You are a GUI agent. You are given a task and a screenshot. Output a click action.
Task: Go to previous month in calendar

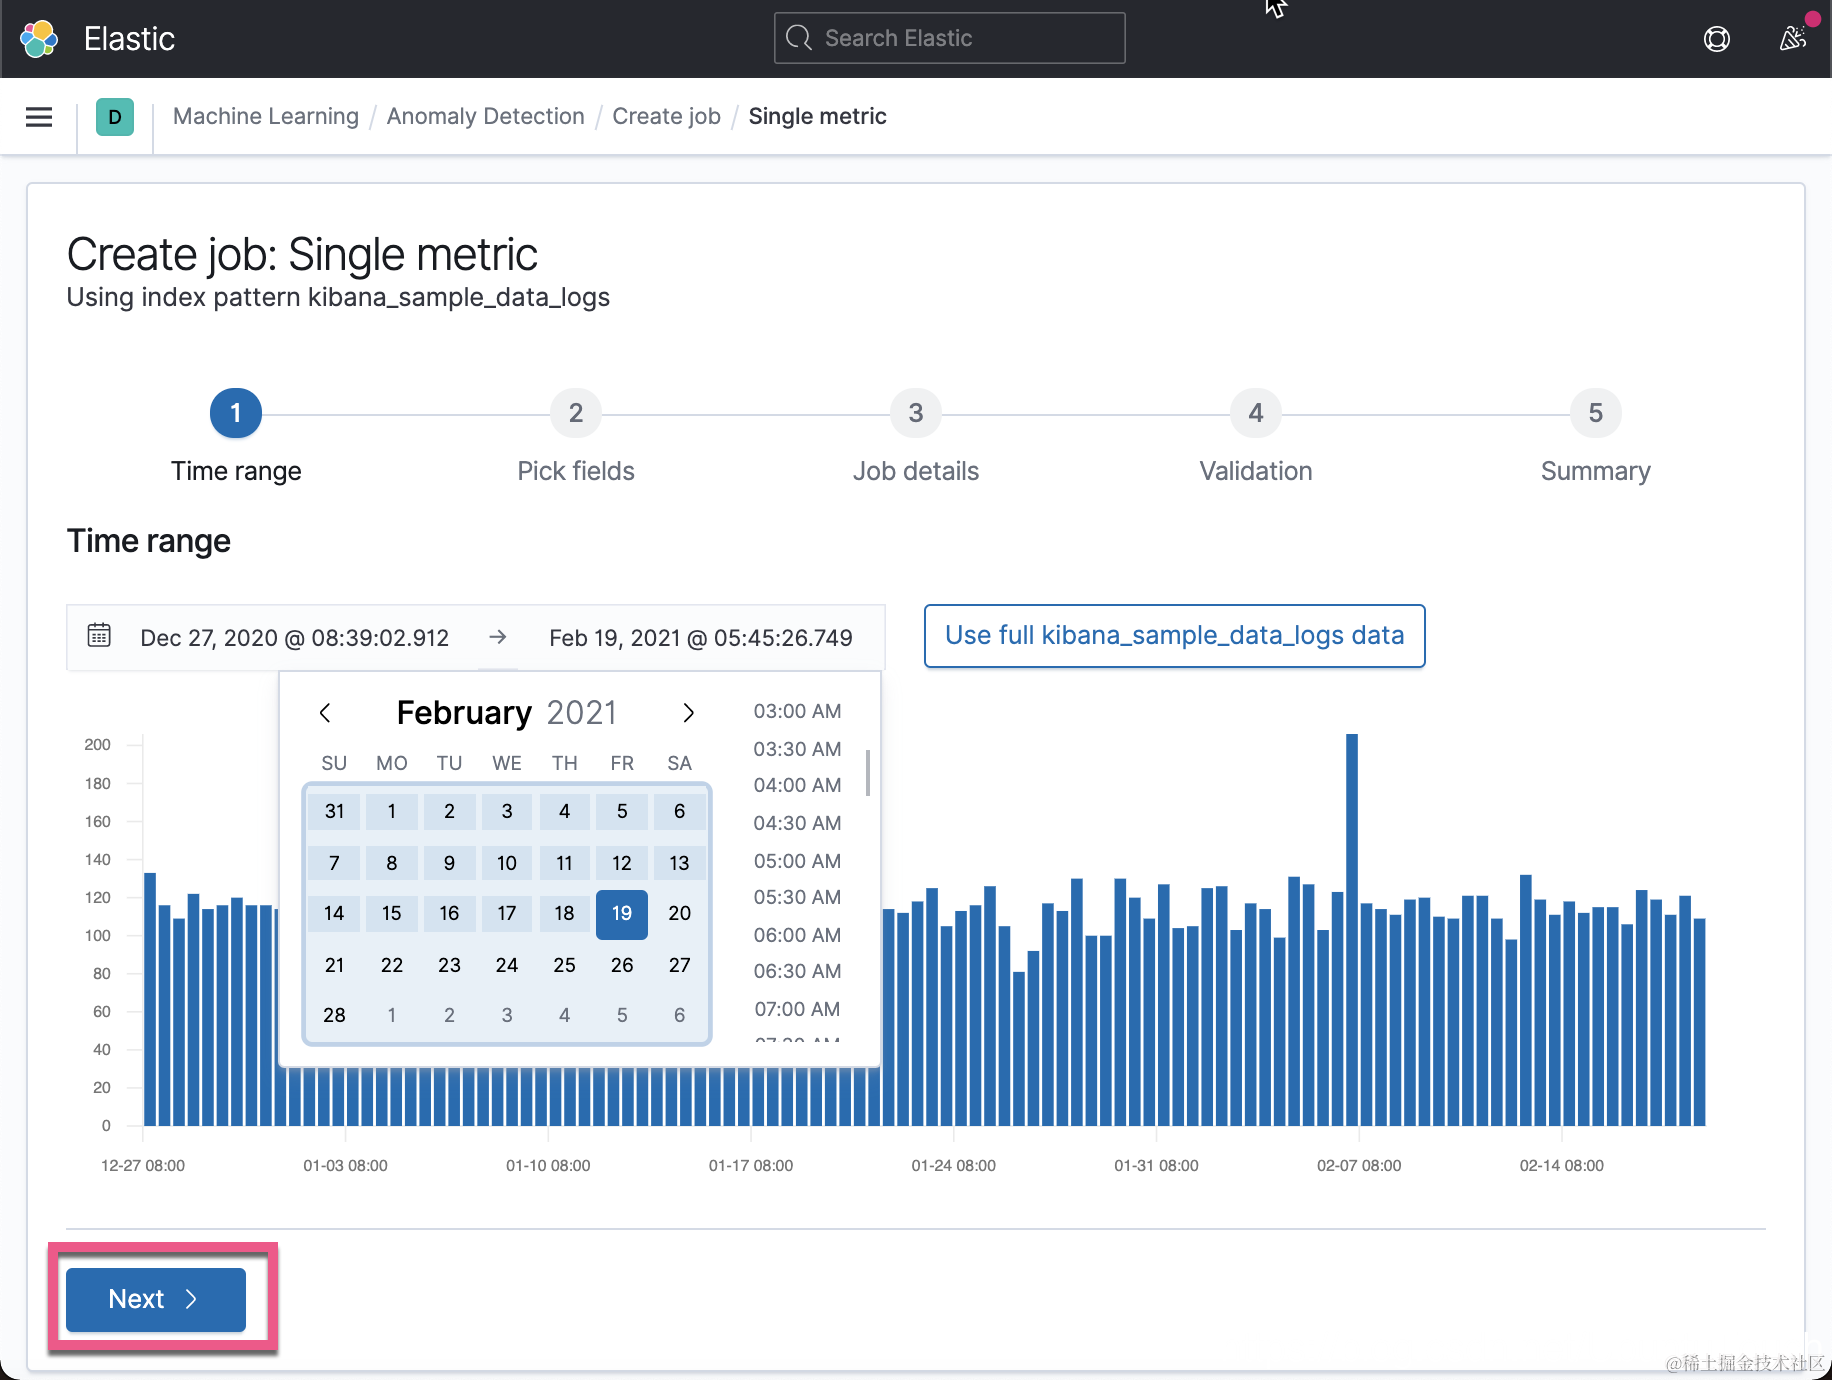[x=325, y=713]
